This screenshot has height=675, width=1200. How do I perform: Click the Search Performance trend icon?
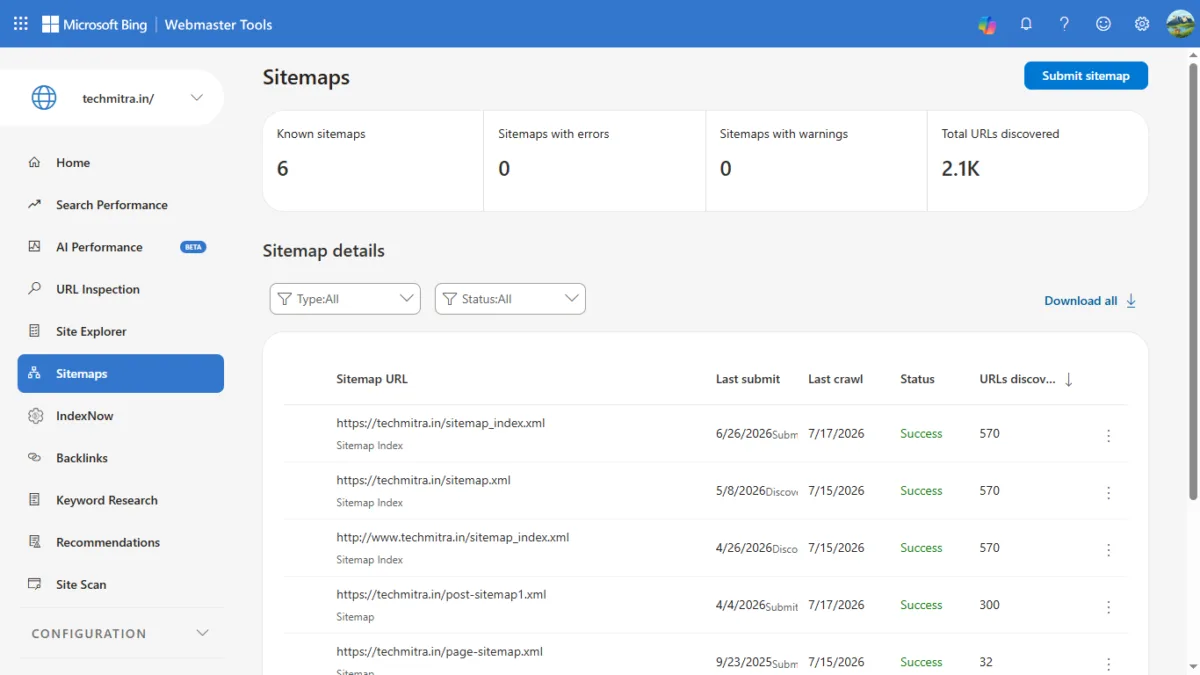tap(35, 204)
